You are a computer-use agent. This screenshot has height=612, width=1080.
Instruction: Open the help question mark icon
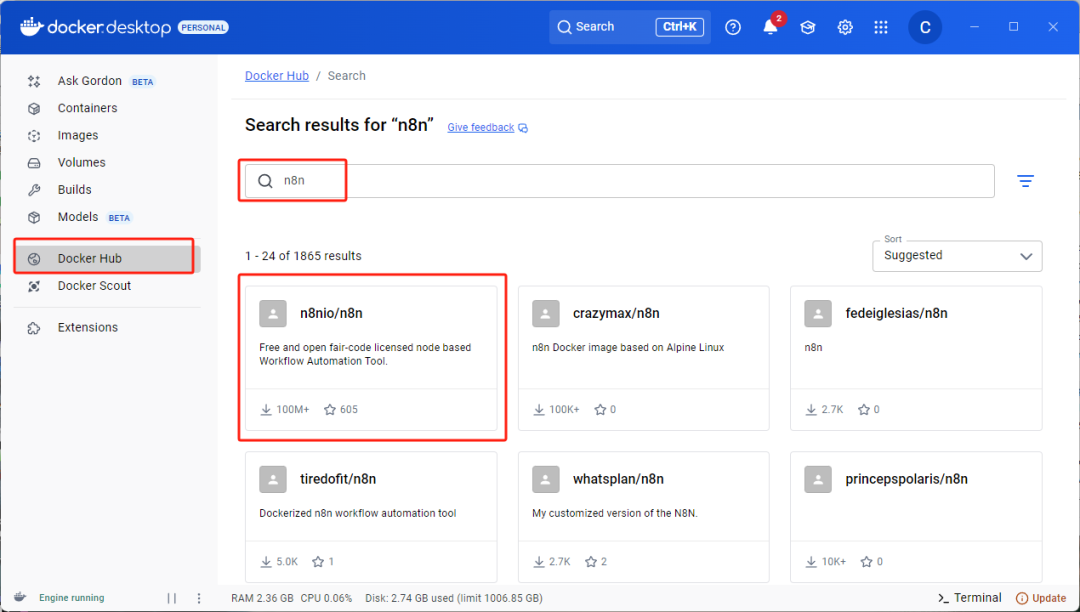[x=733, y=27]
